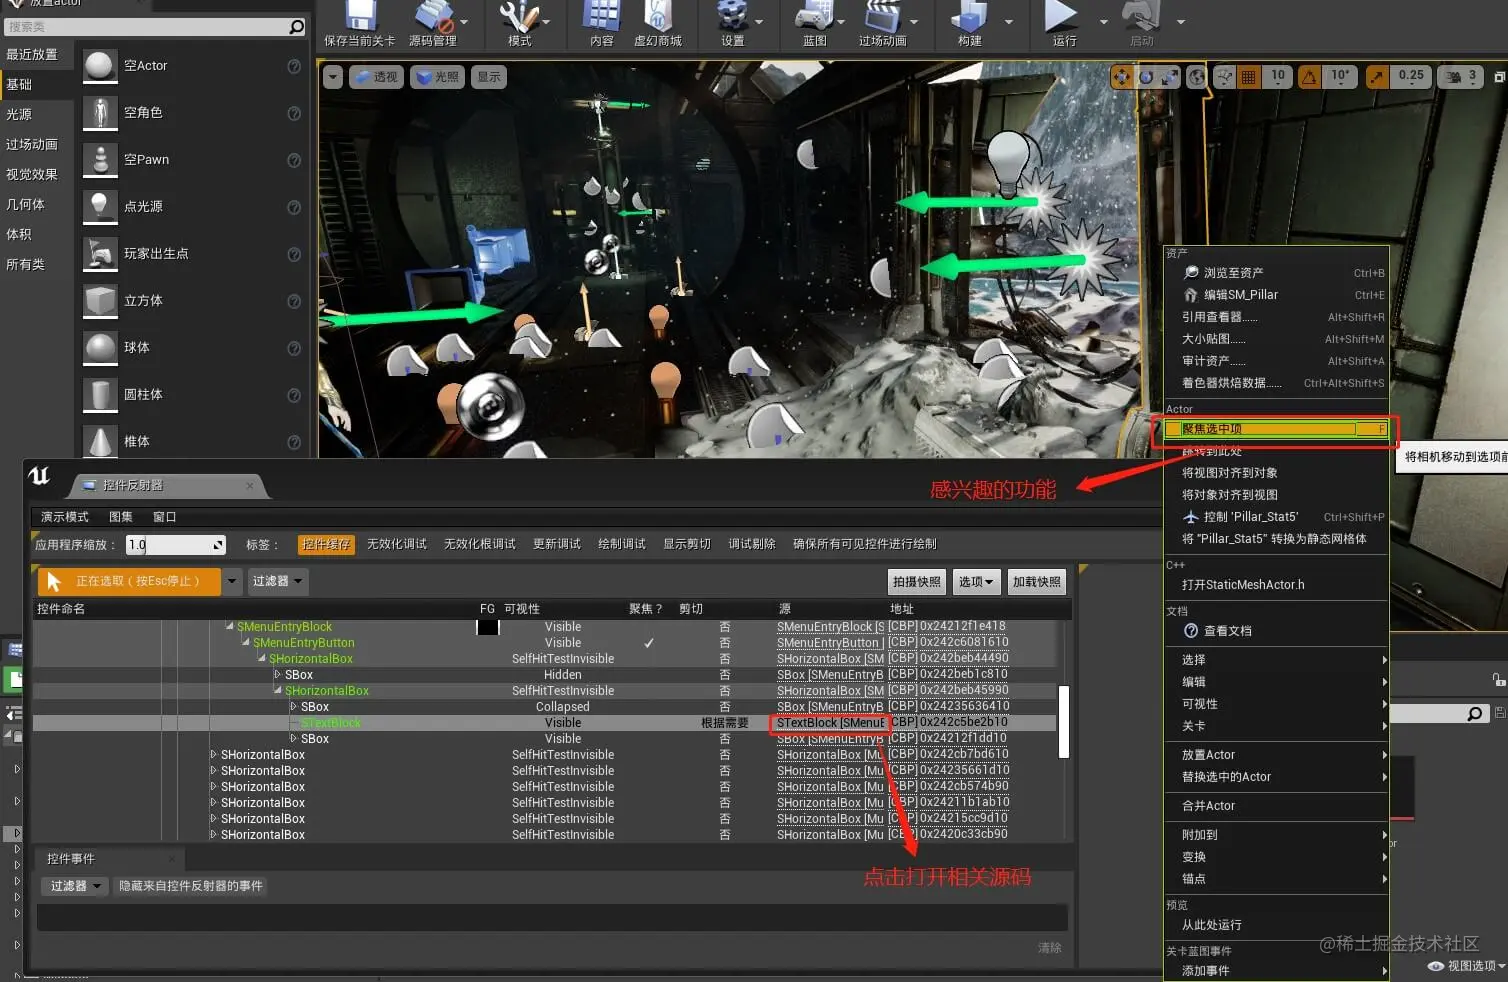This screenshot has width=1508, height=982.
Task: Click the 透视 perspective viewport button
Action: (376, 77)
